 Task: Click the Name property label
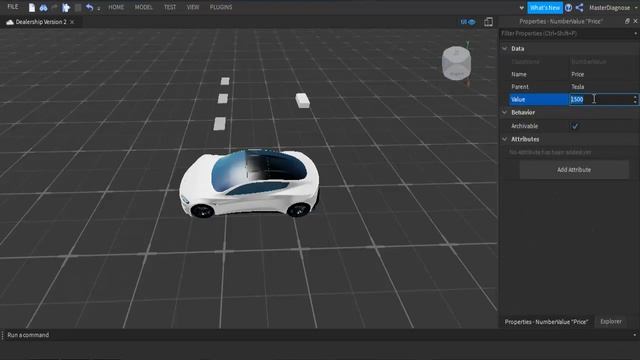(519, 74)
